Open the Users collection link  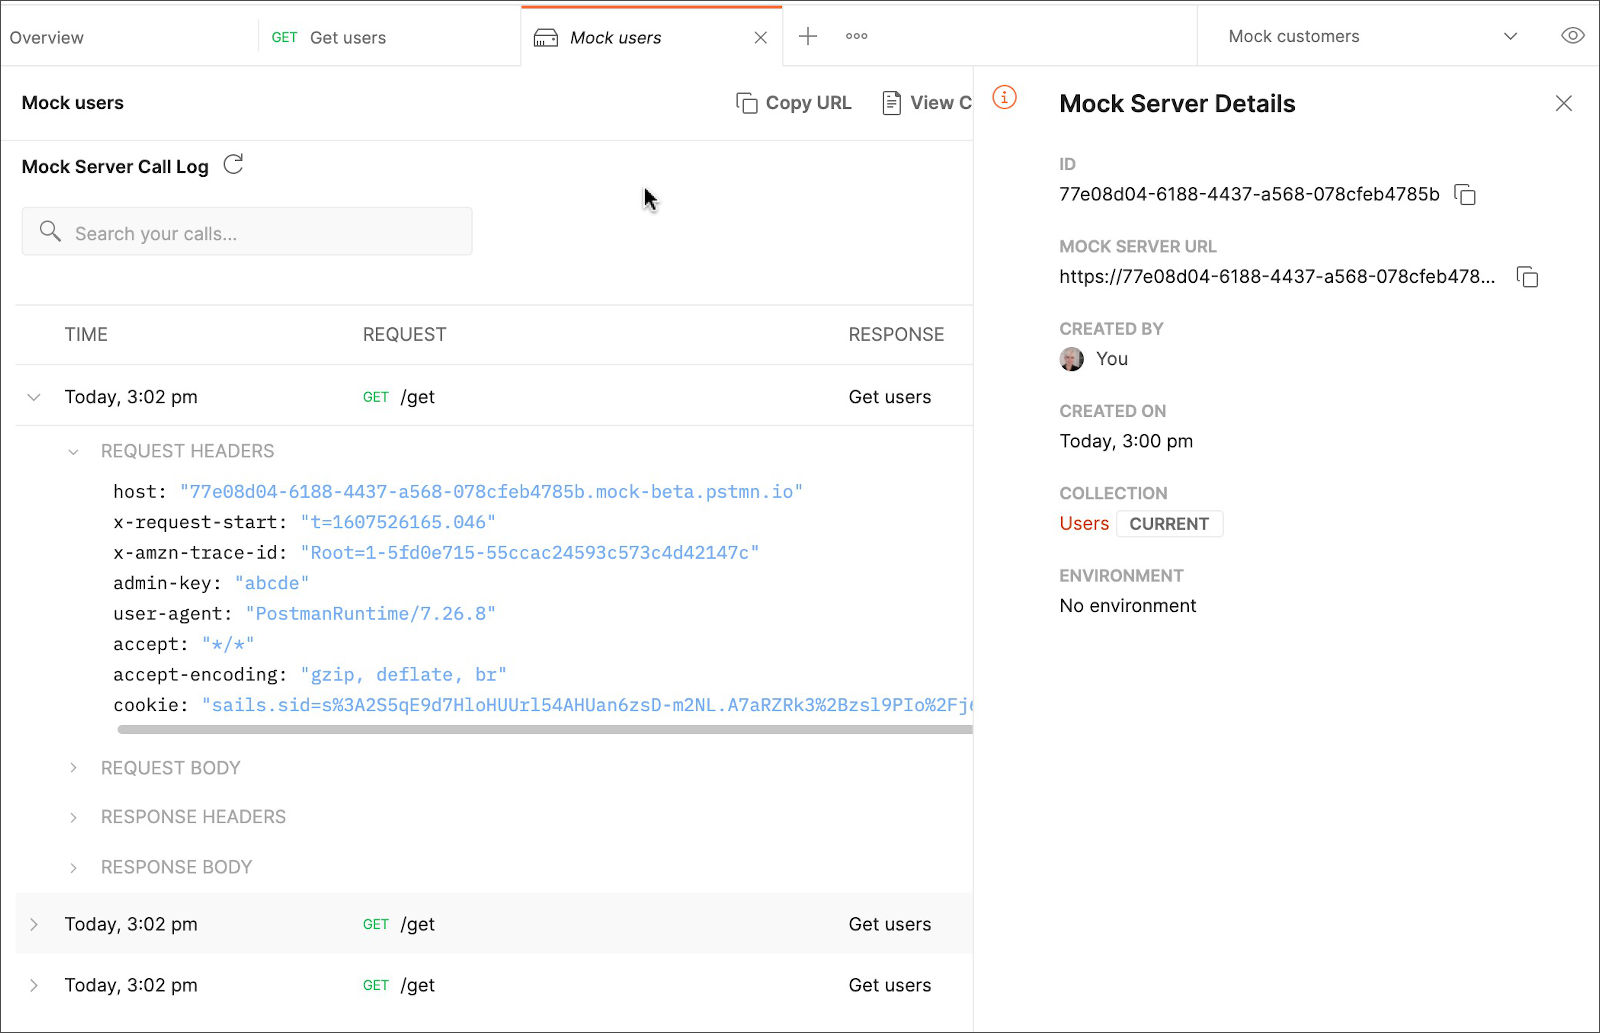(x=1084, y=523)
